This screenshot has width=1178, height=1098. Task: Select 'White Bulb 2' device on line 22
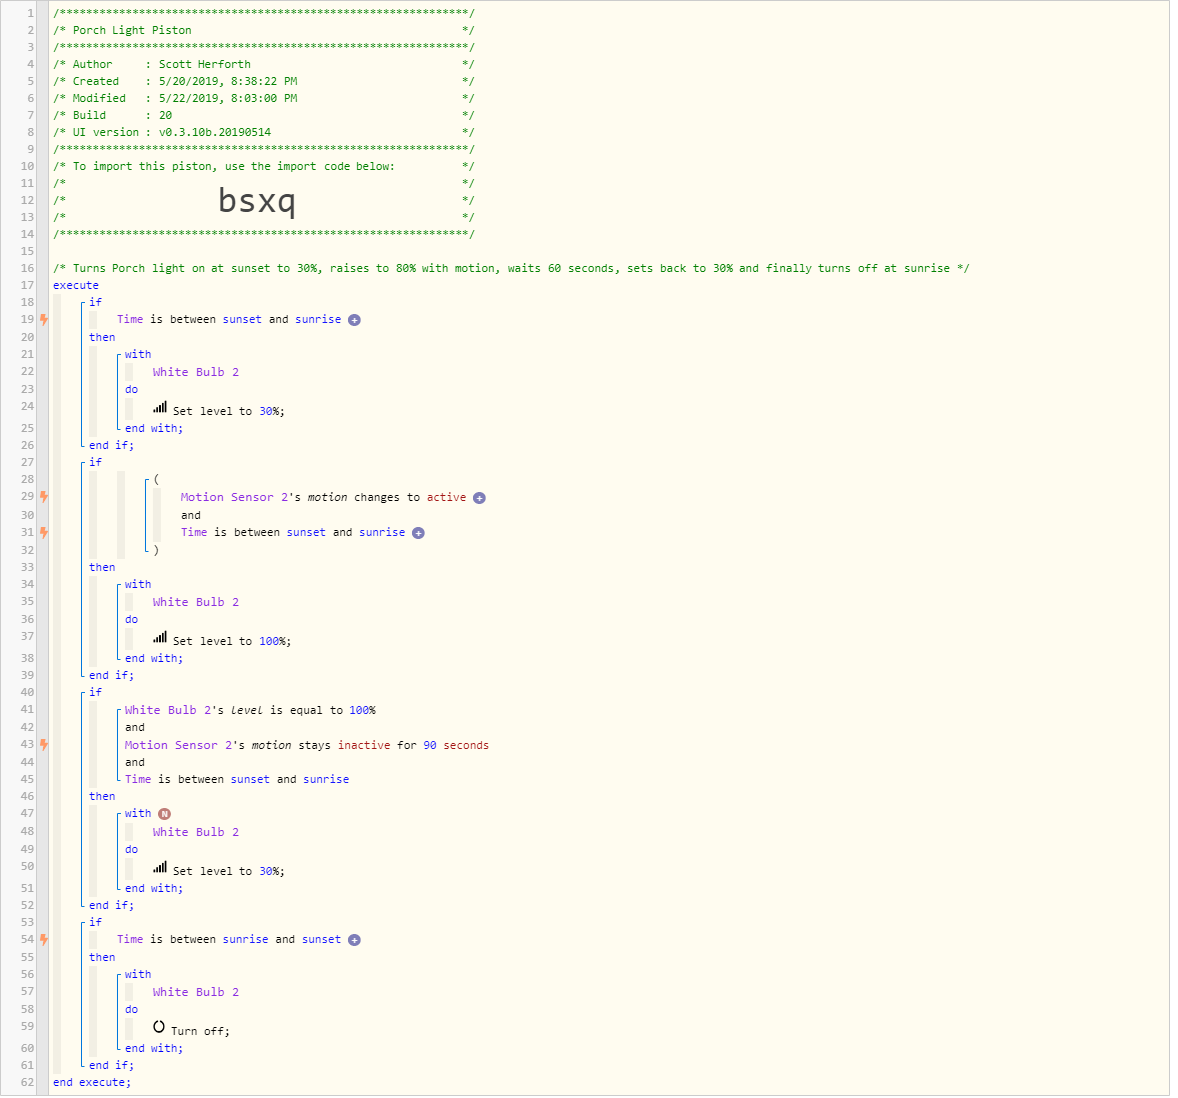pos(196,373)
